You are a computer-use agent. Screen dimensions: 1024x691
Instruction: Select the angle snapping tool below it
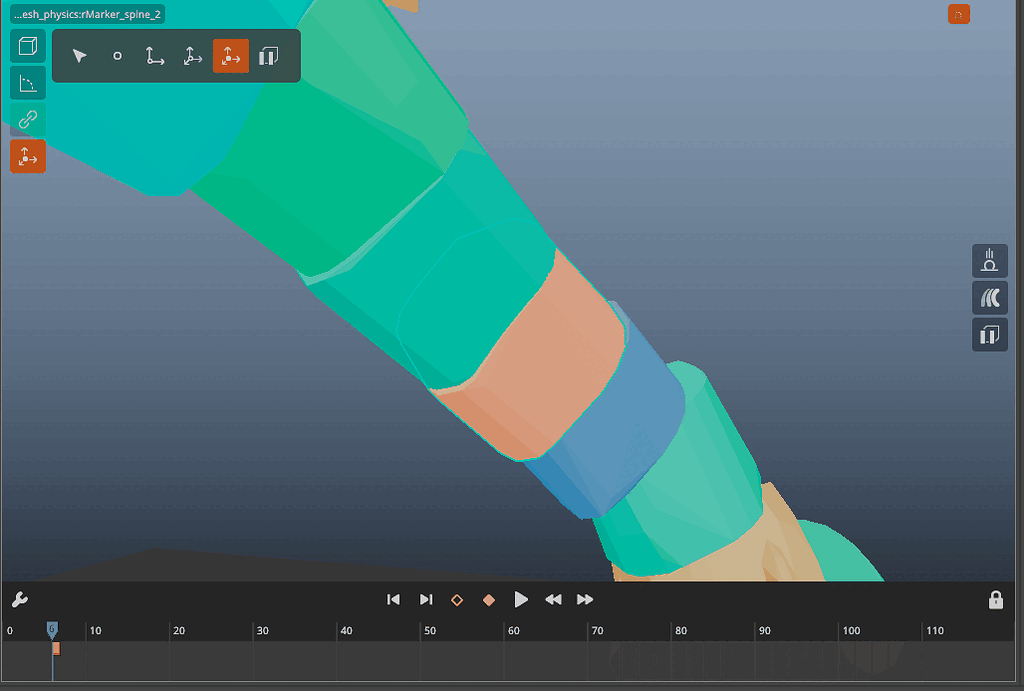click(27, 83)
